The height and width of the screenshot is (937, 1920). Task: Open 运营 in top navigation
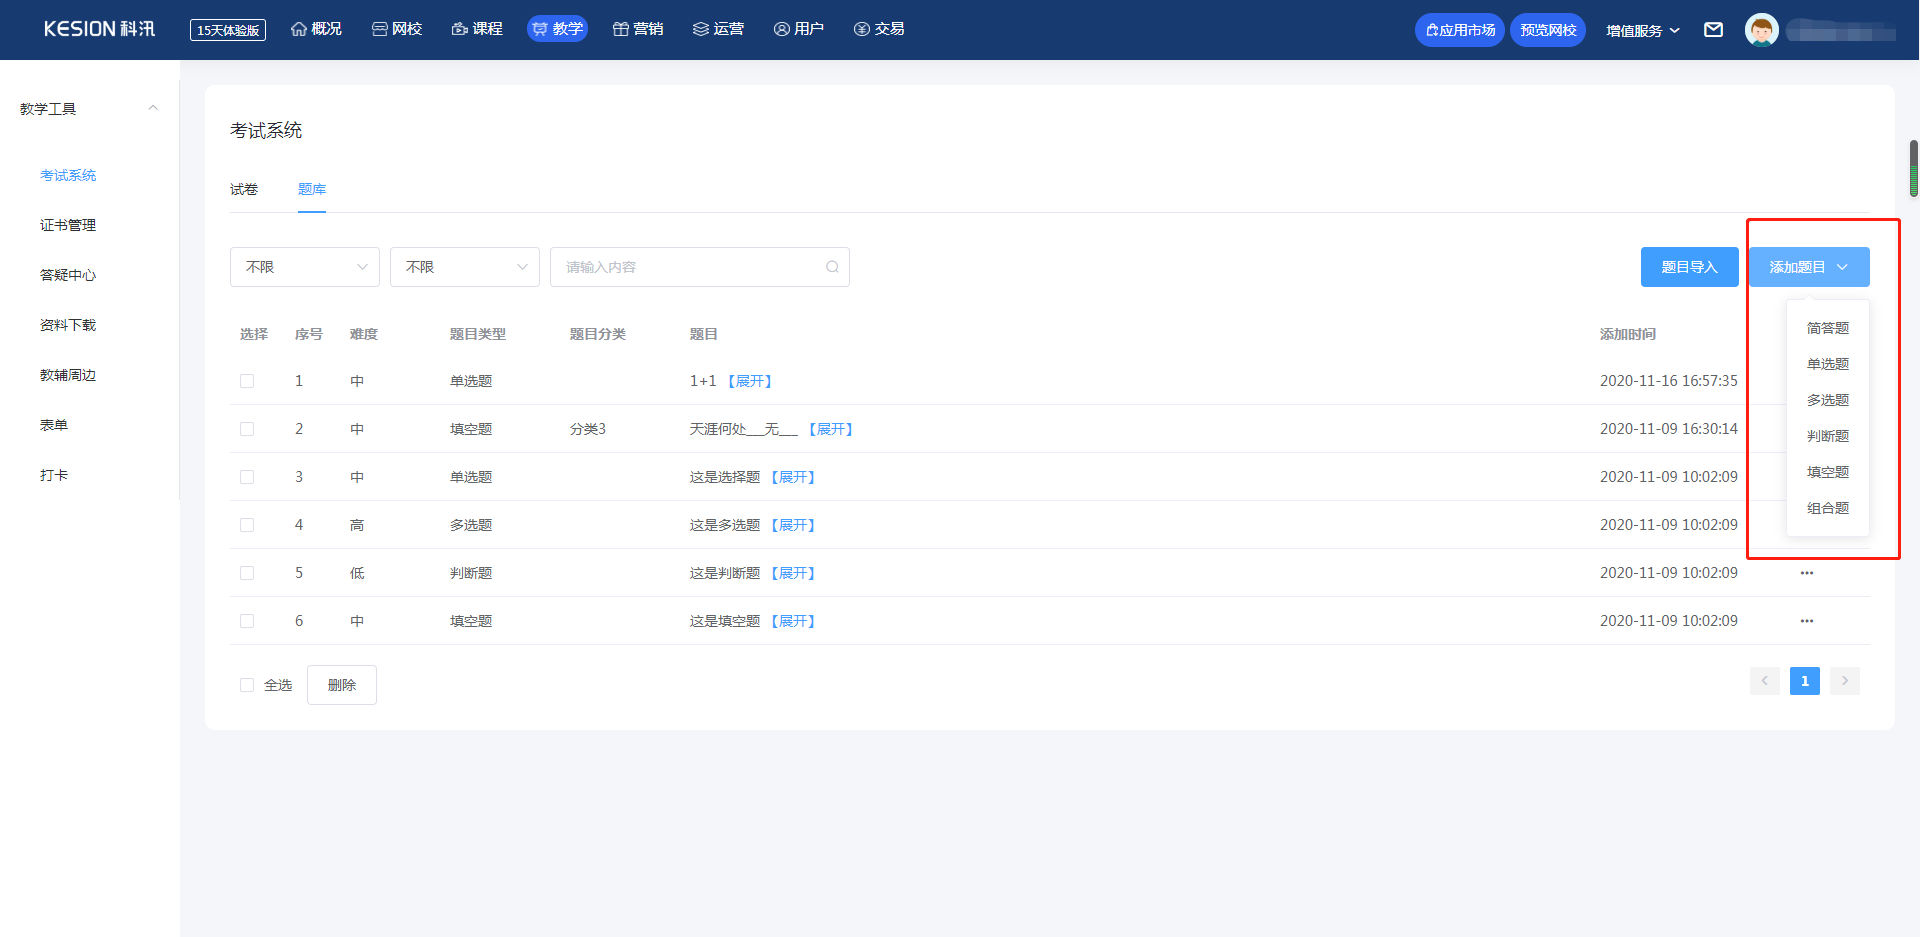click(718, 29)
